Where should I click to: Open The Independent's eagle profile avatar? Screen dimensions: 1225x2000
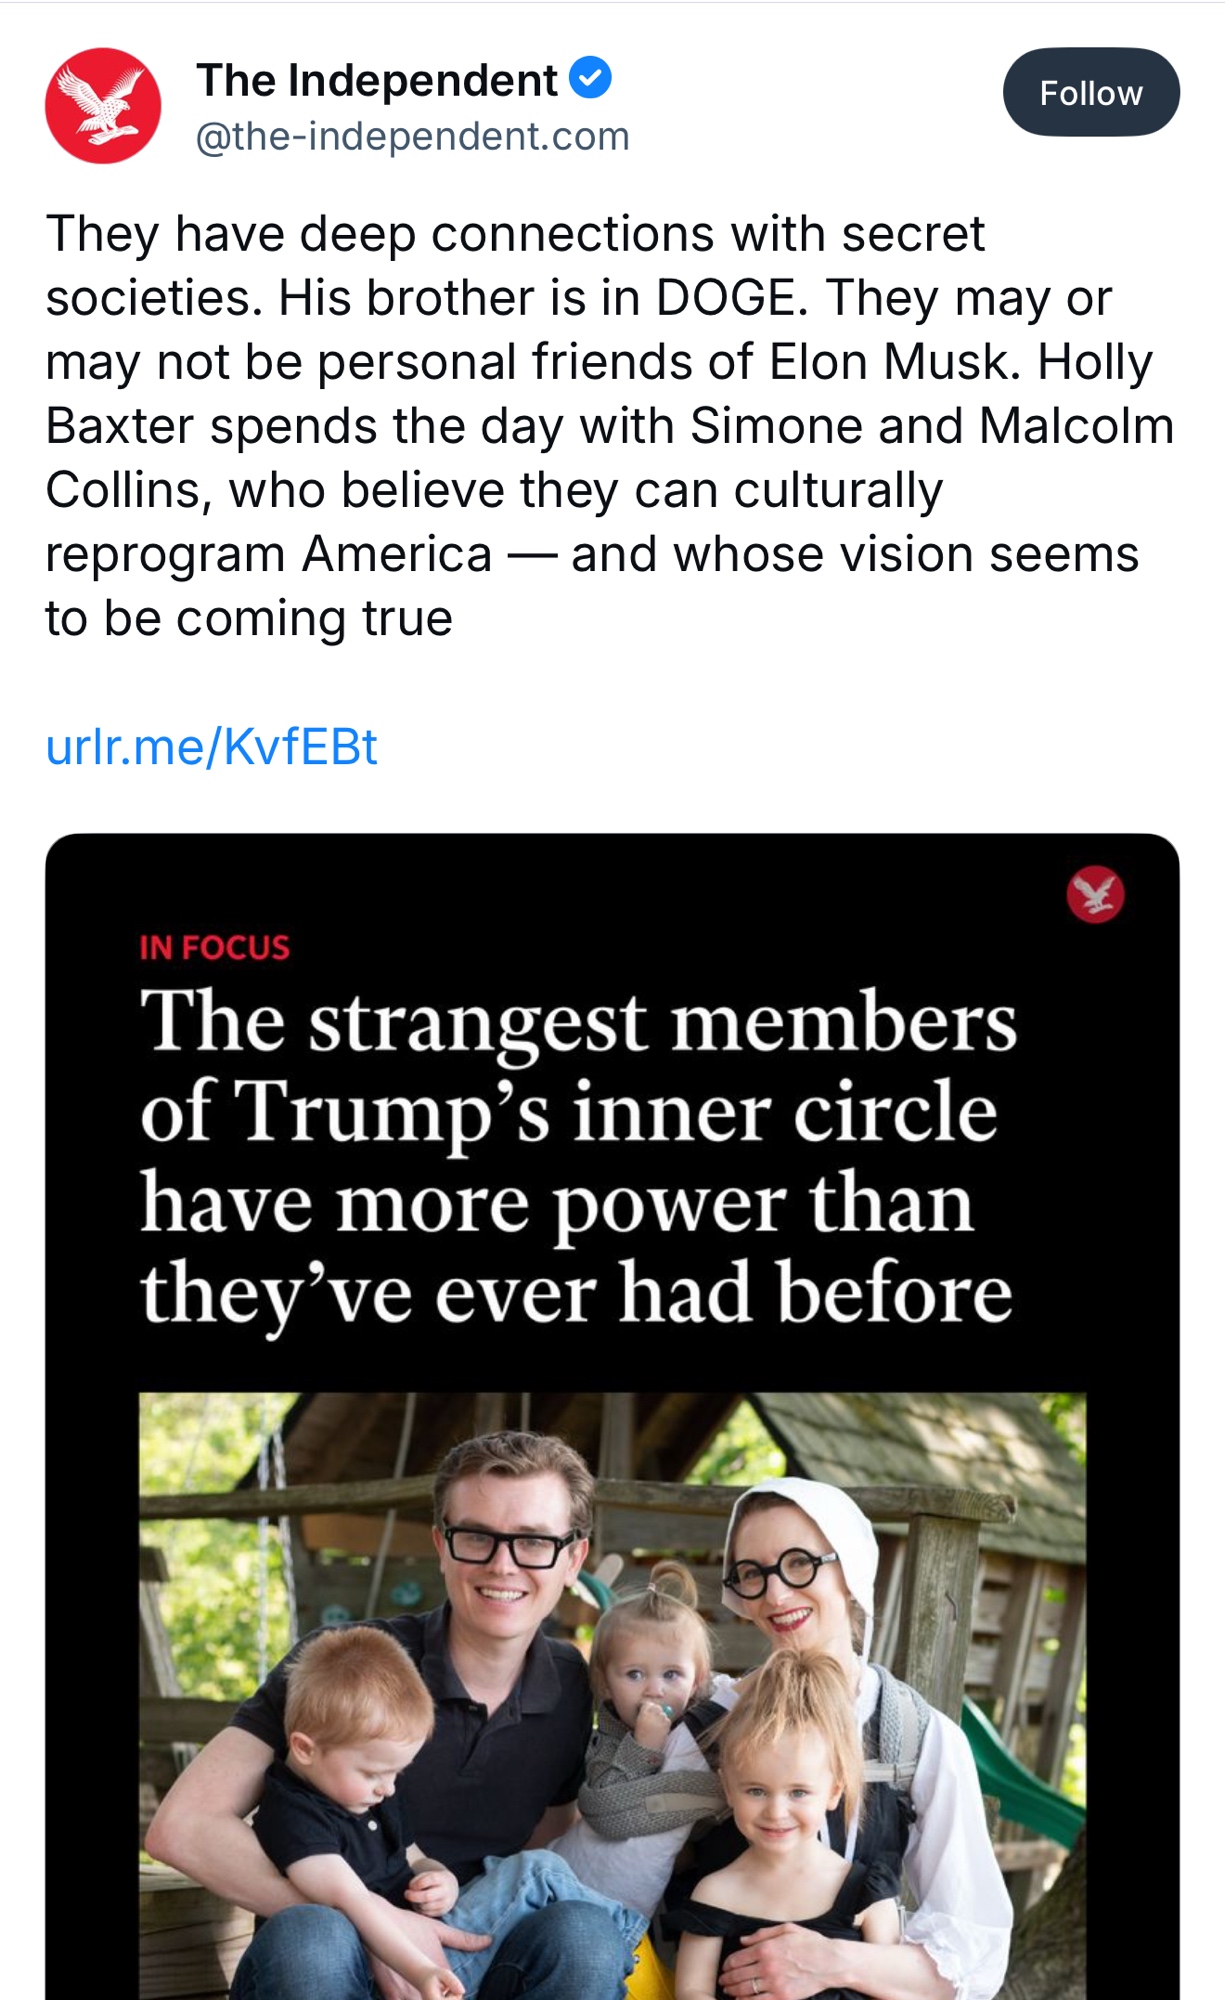[103, 106]
